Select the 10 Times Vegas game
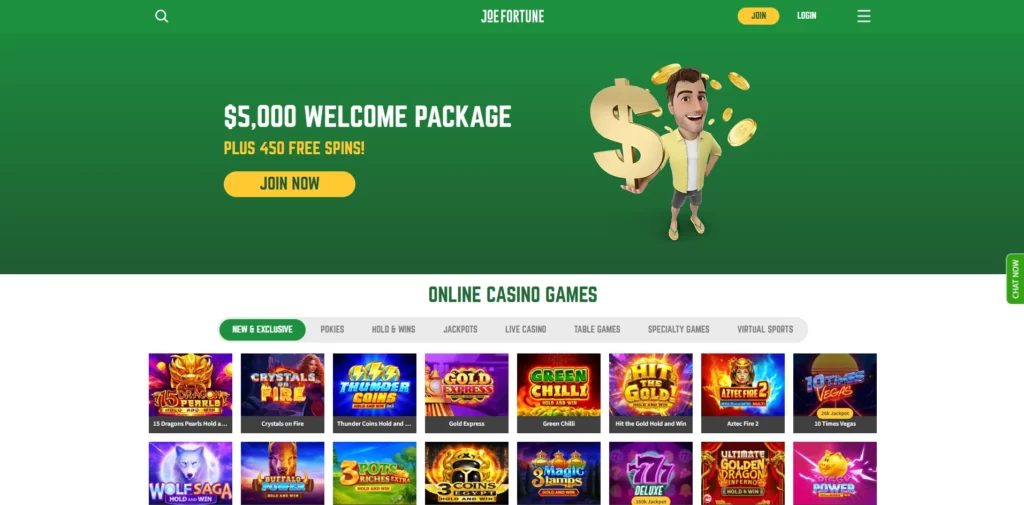Screen dimensions: 1024x505 click(835, 393)
